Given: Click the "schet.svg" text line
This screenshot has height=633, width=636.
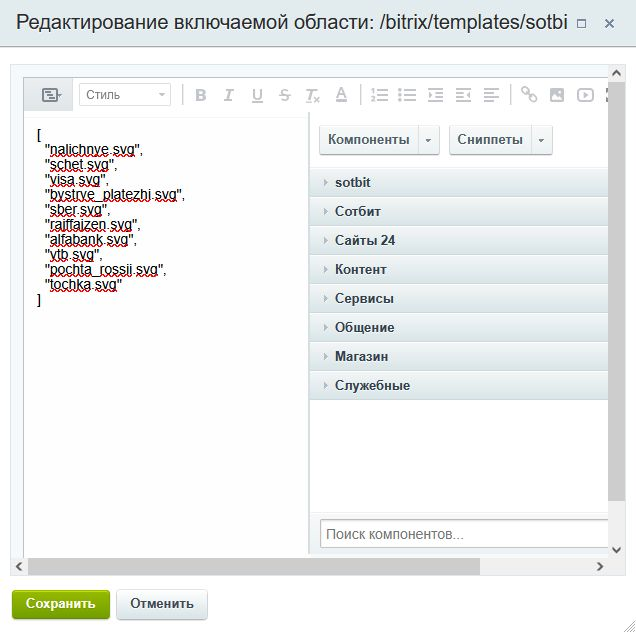Looking at the screenshot, I should pyautogui.click(x=81, y=165).
